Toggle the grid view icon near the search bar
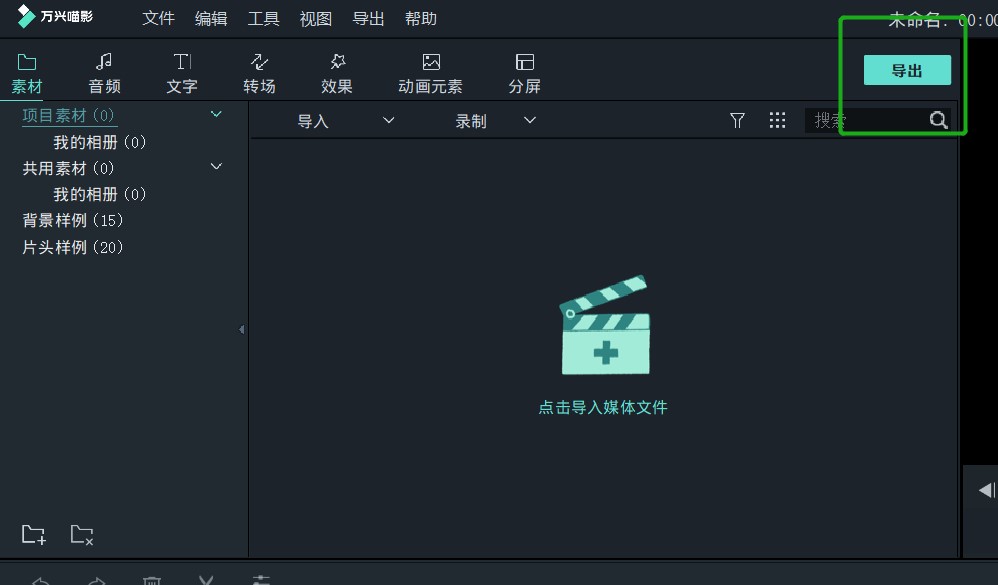This screenshot has height=585, width=998. (x=778, y=120)
